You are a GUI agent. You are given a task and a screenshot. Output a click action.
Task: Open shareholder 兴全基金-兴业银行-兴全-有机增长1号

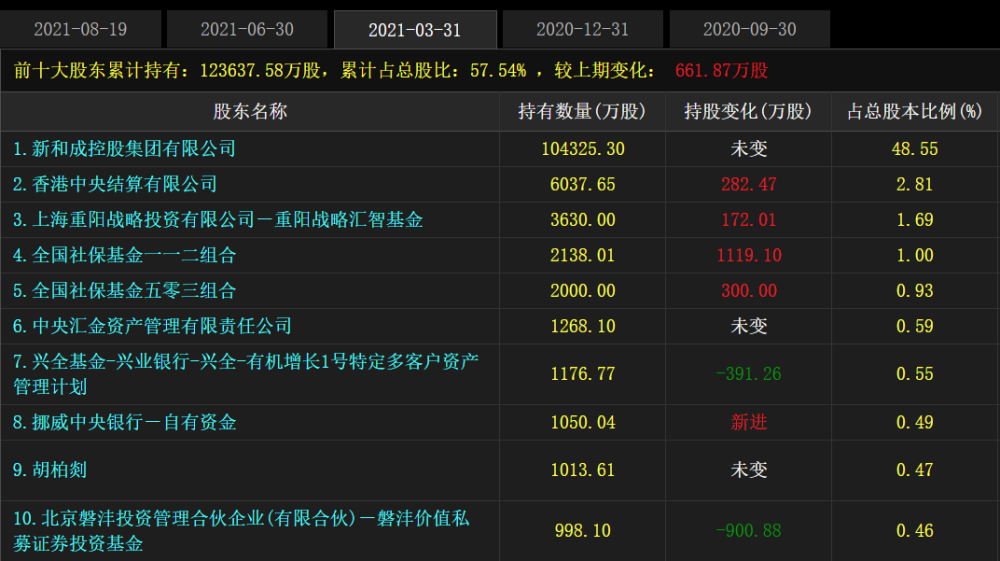tap(246, 374)
